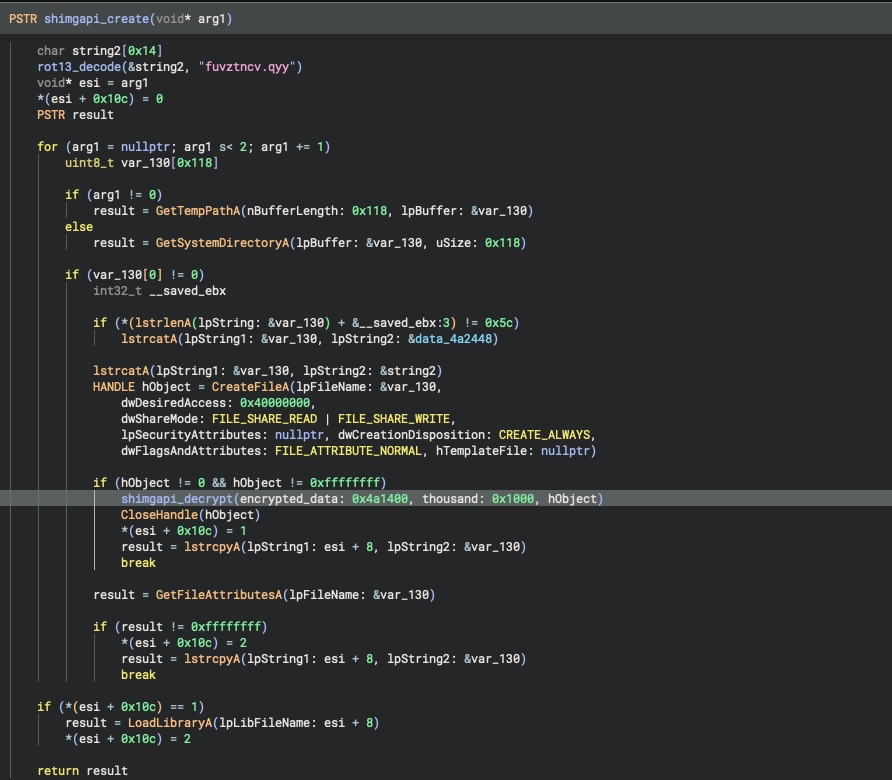Select the HANDLE type before hObject
The image size is (892, 780).
114,387
